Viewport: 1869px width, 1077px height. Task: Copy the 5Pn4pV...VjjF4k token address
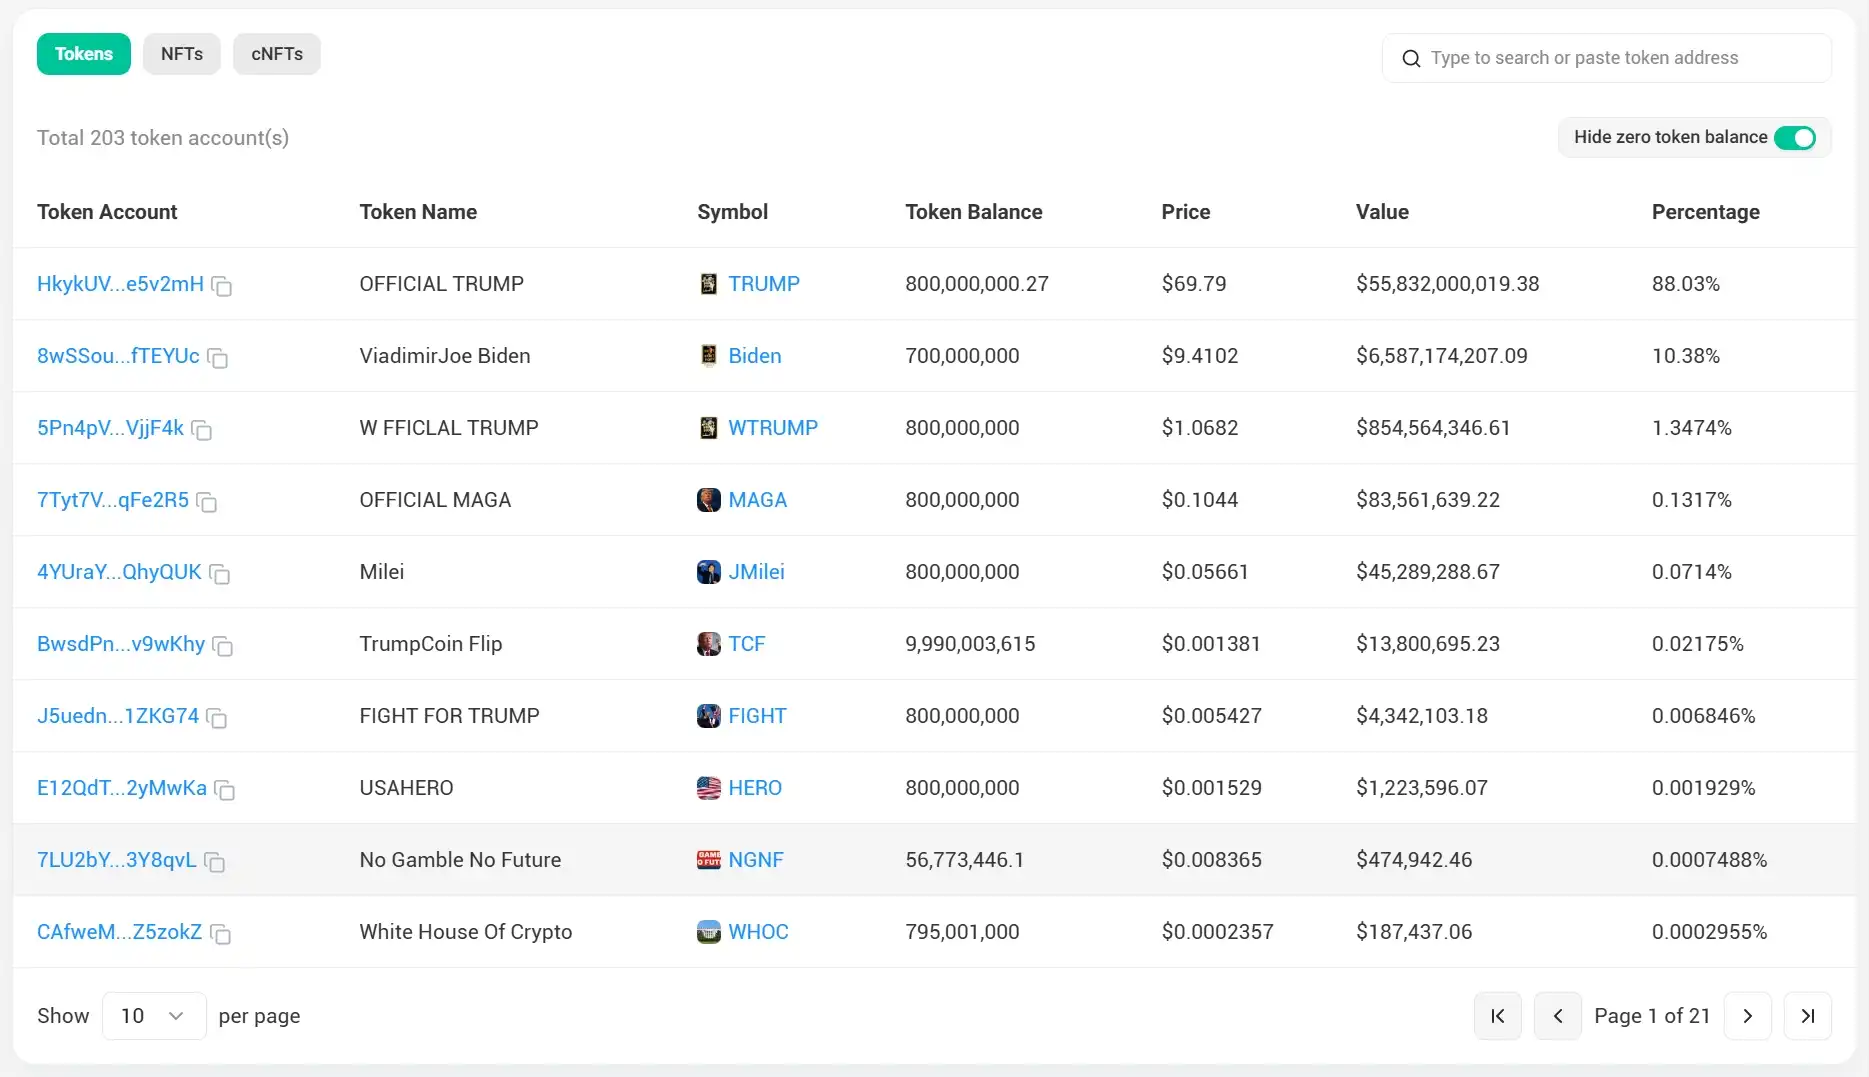[x=202, y=431]
